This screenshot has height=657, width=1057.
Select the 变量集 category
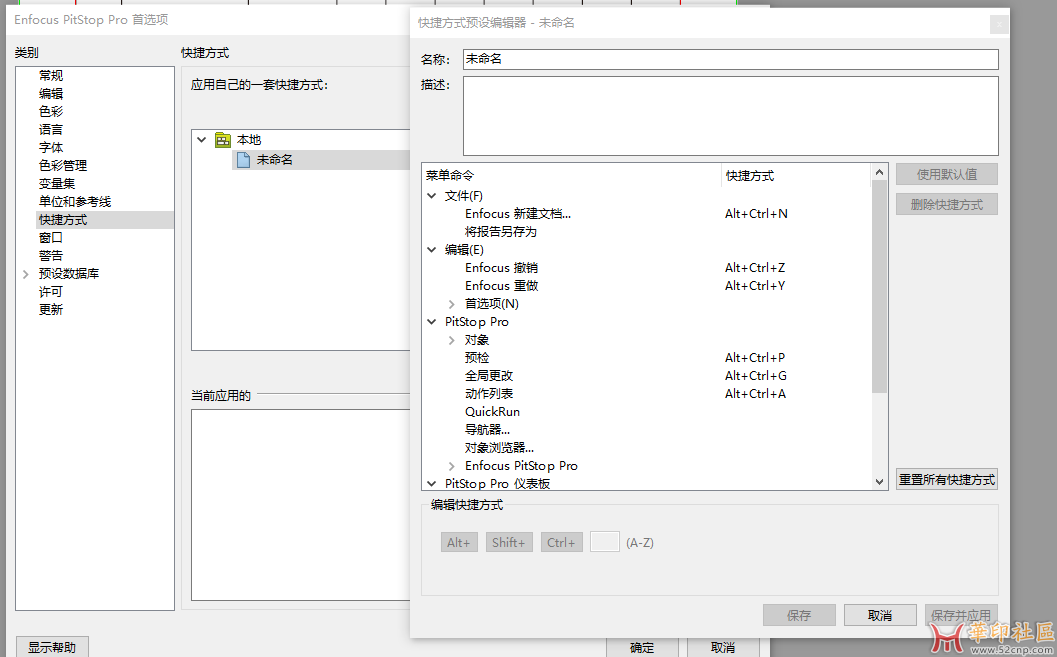click(x=57, y=183)
